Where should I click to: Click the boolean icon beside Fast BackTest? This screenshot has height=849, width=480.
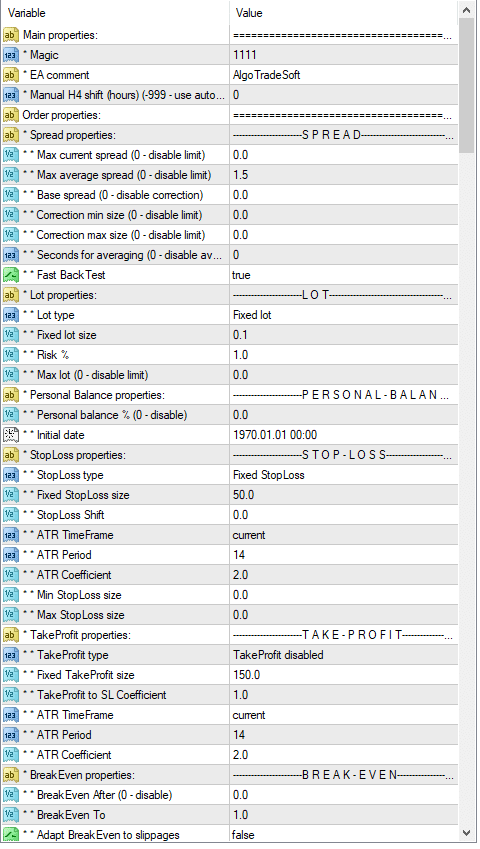coord(11,275)
